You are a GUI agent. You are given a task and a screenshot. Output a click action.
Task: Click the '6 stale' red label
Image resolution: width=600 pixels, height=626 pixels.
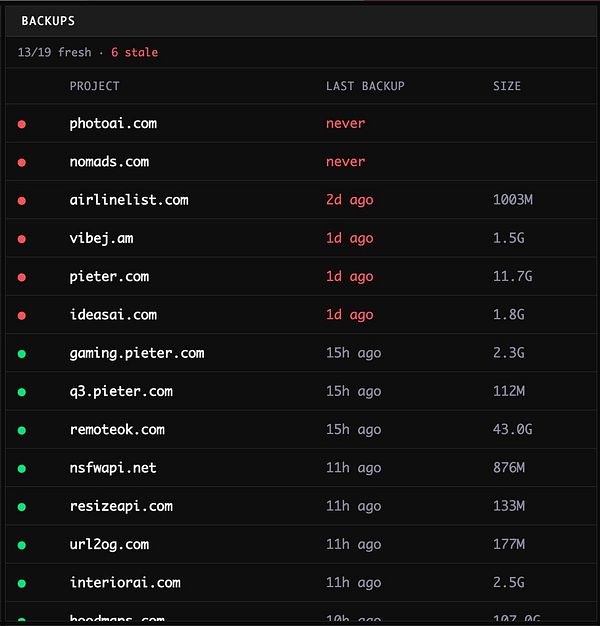(x=135, y=52)
